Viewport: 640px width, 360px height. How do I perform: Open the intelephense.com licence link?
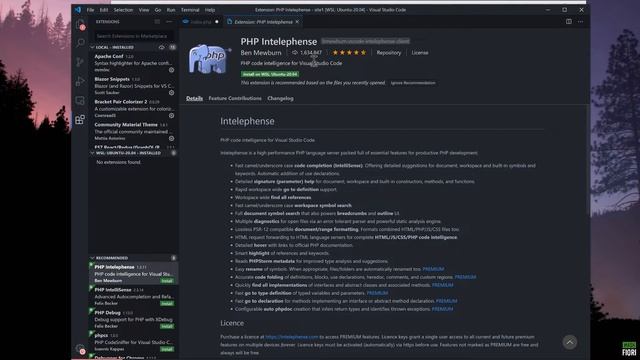tap(291, 337)
